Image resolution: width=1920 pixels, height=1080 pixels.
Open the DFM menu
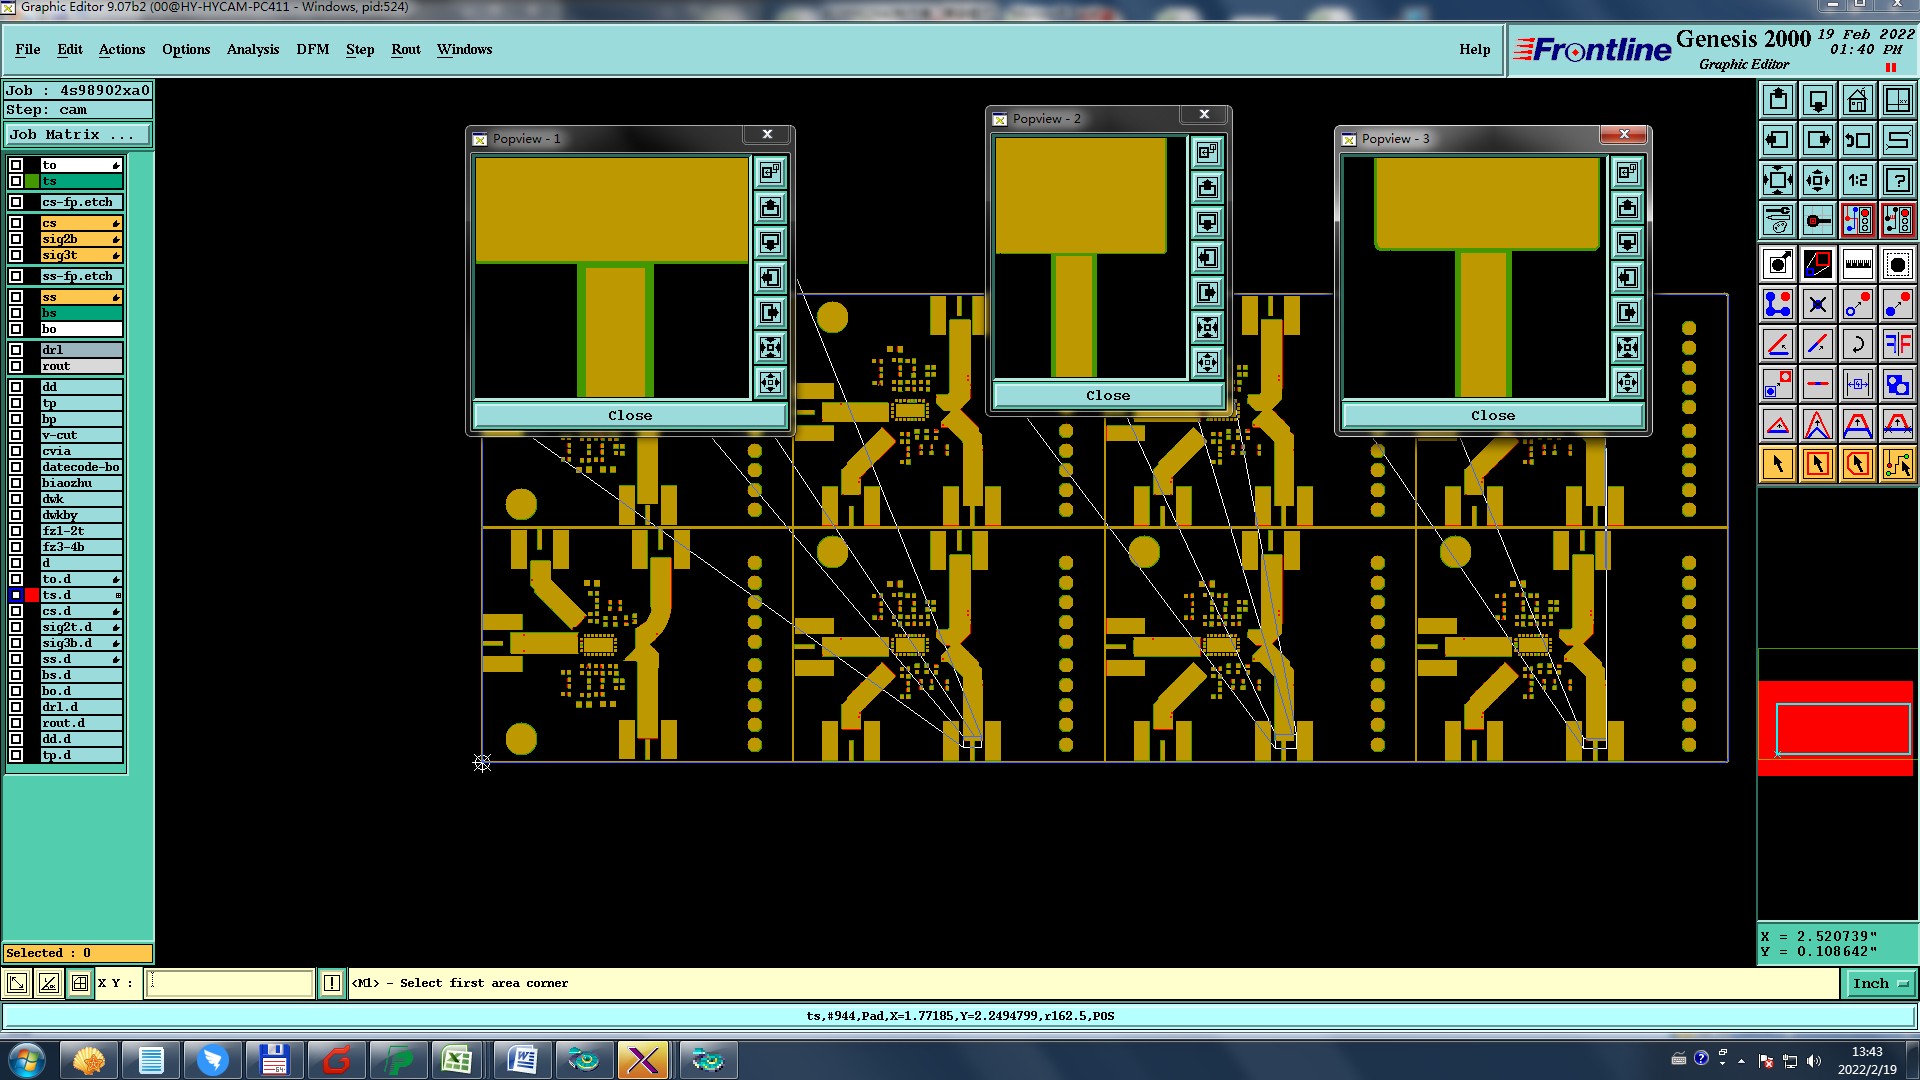(312, 49)
